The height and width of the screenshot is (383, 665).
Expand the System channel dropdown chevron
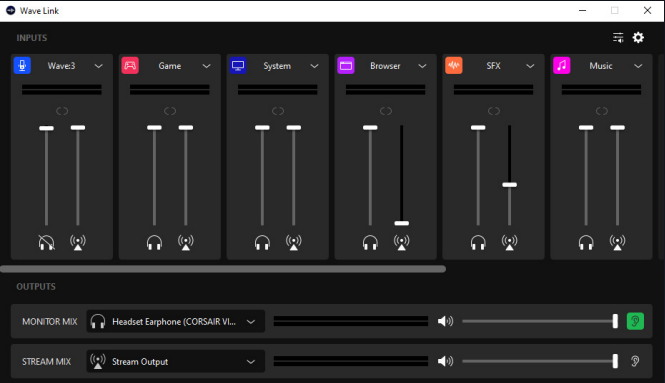[x=314, y=66]
